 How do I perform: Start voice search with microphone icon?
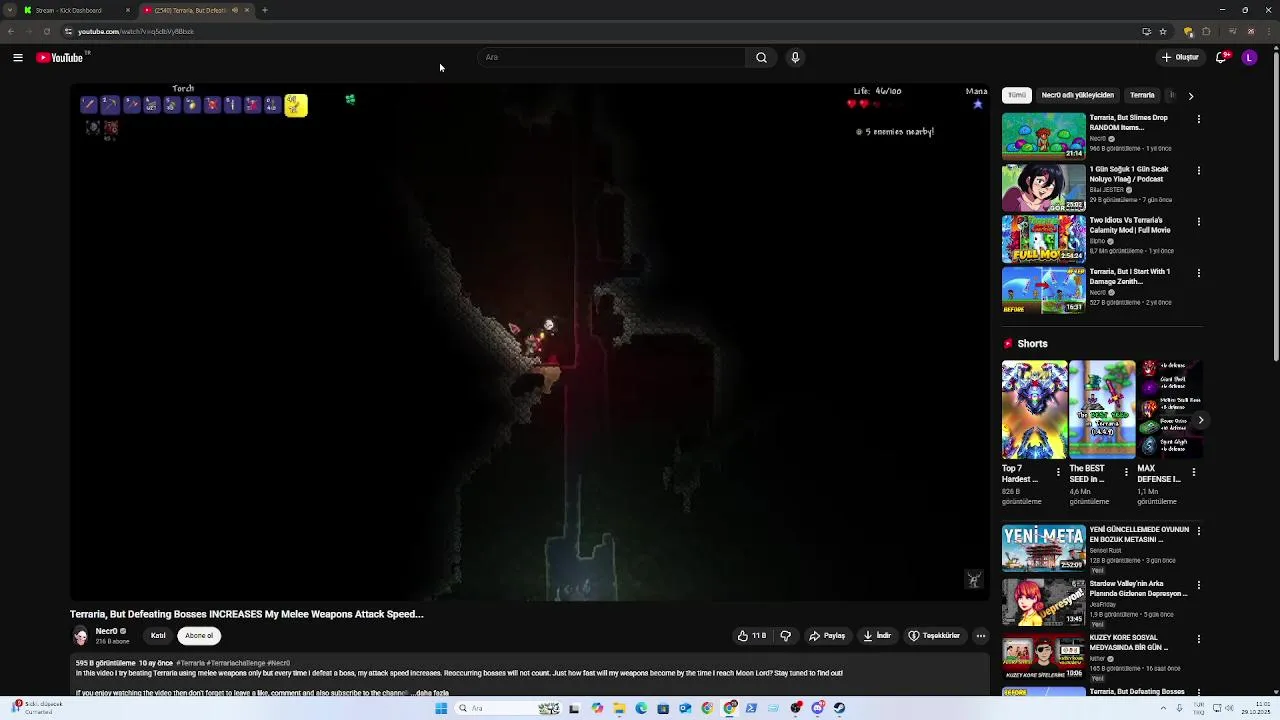click(795, 58)
